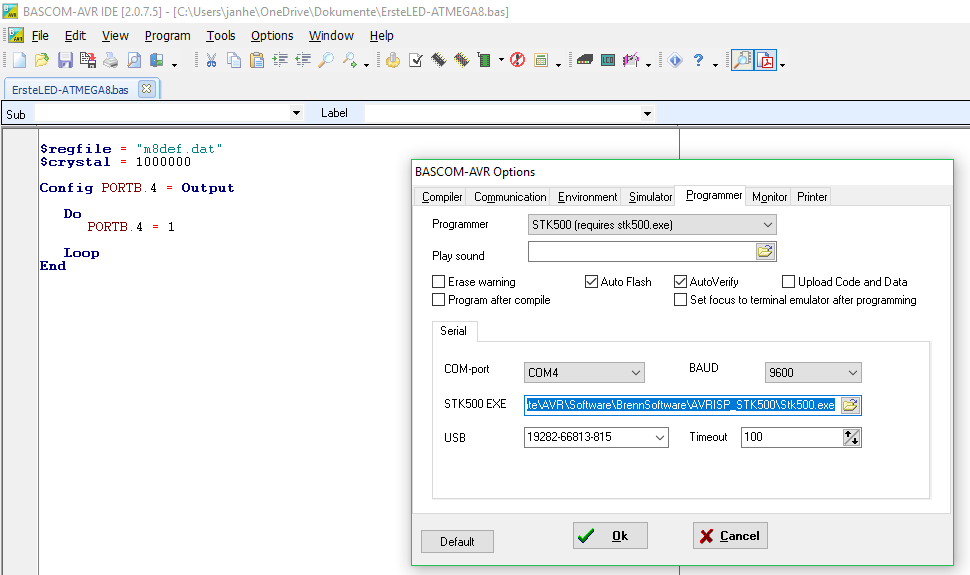The height and width of the screenshot is (575, 970).
Task: Cut selection with the scissors icon
Action: [x=212, y=60]
